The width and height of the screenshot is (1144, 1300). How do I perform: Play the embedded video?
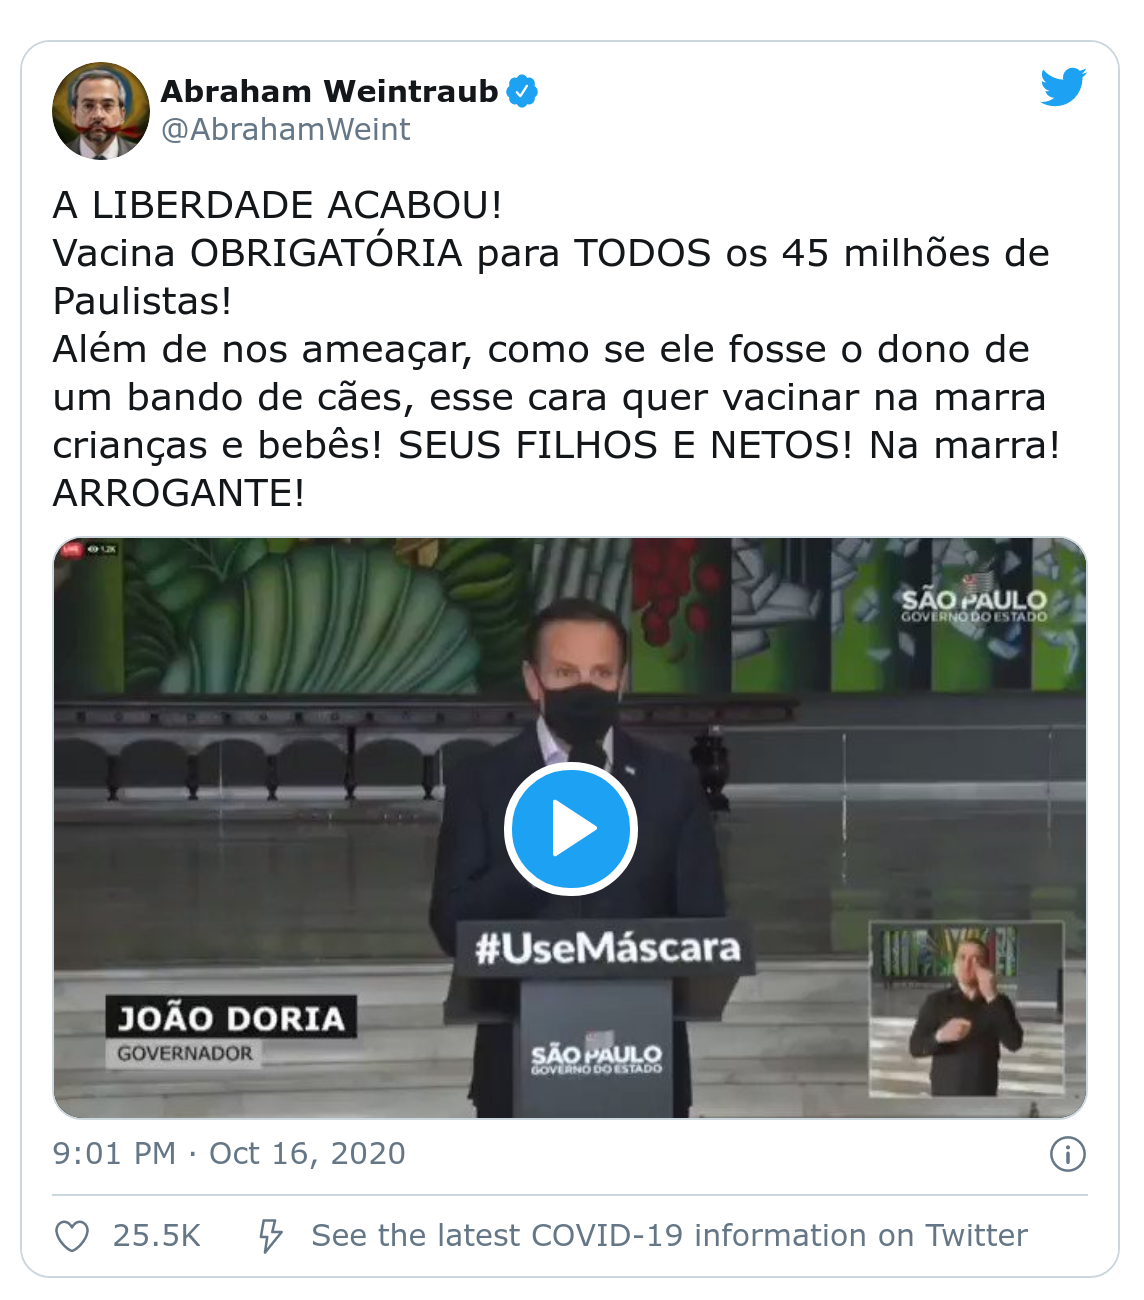[x=571, y=829]
